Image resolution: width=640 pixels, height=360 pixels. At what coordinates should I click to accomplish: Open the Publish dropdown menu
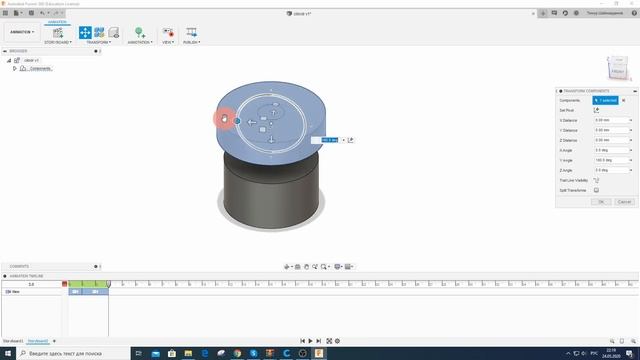(x=191, y=42)
